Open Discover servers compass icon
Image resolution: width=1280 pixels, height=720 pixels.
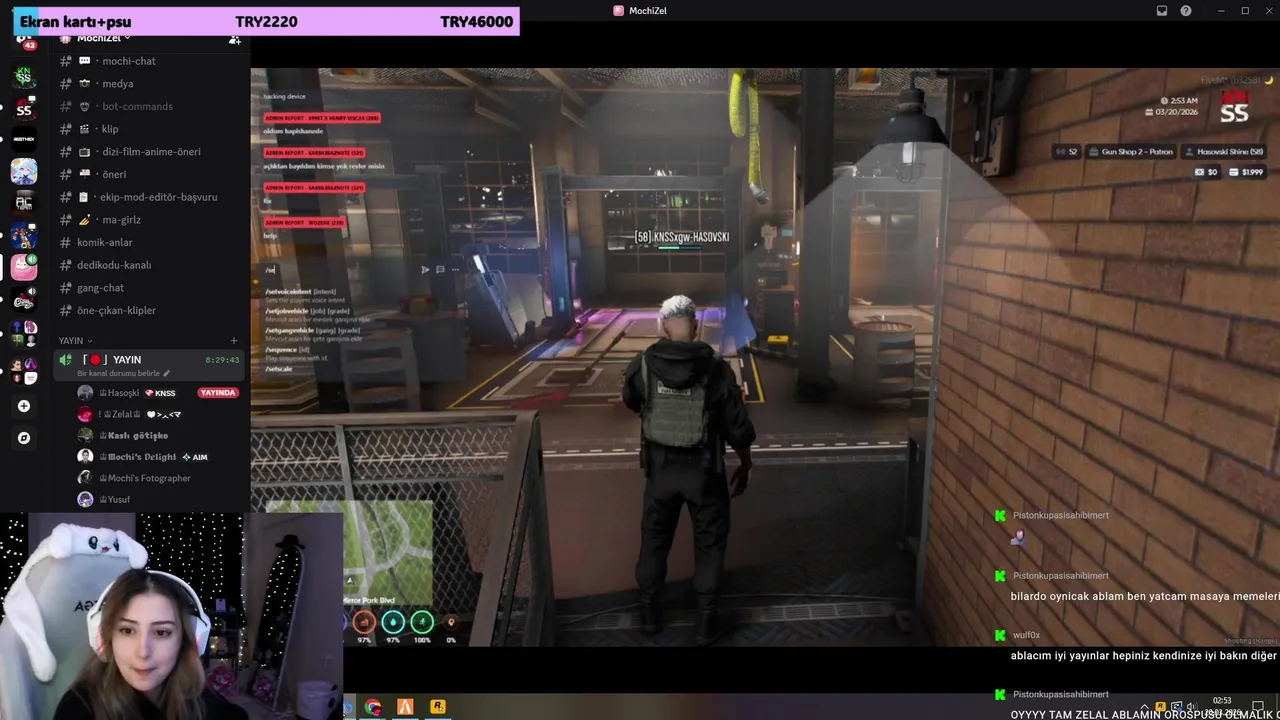click(x=24, y=438)
